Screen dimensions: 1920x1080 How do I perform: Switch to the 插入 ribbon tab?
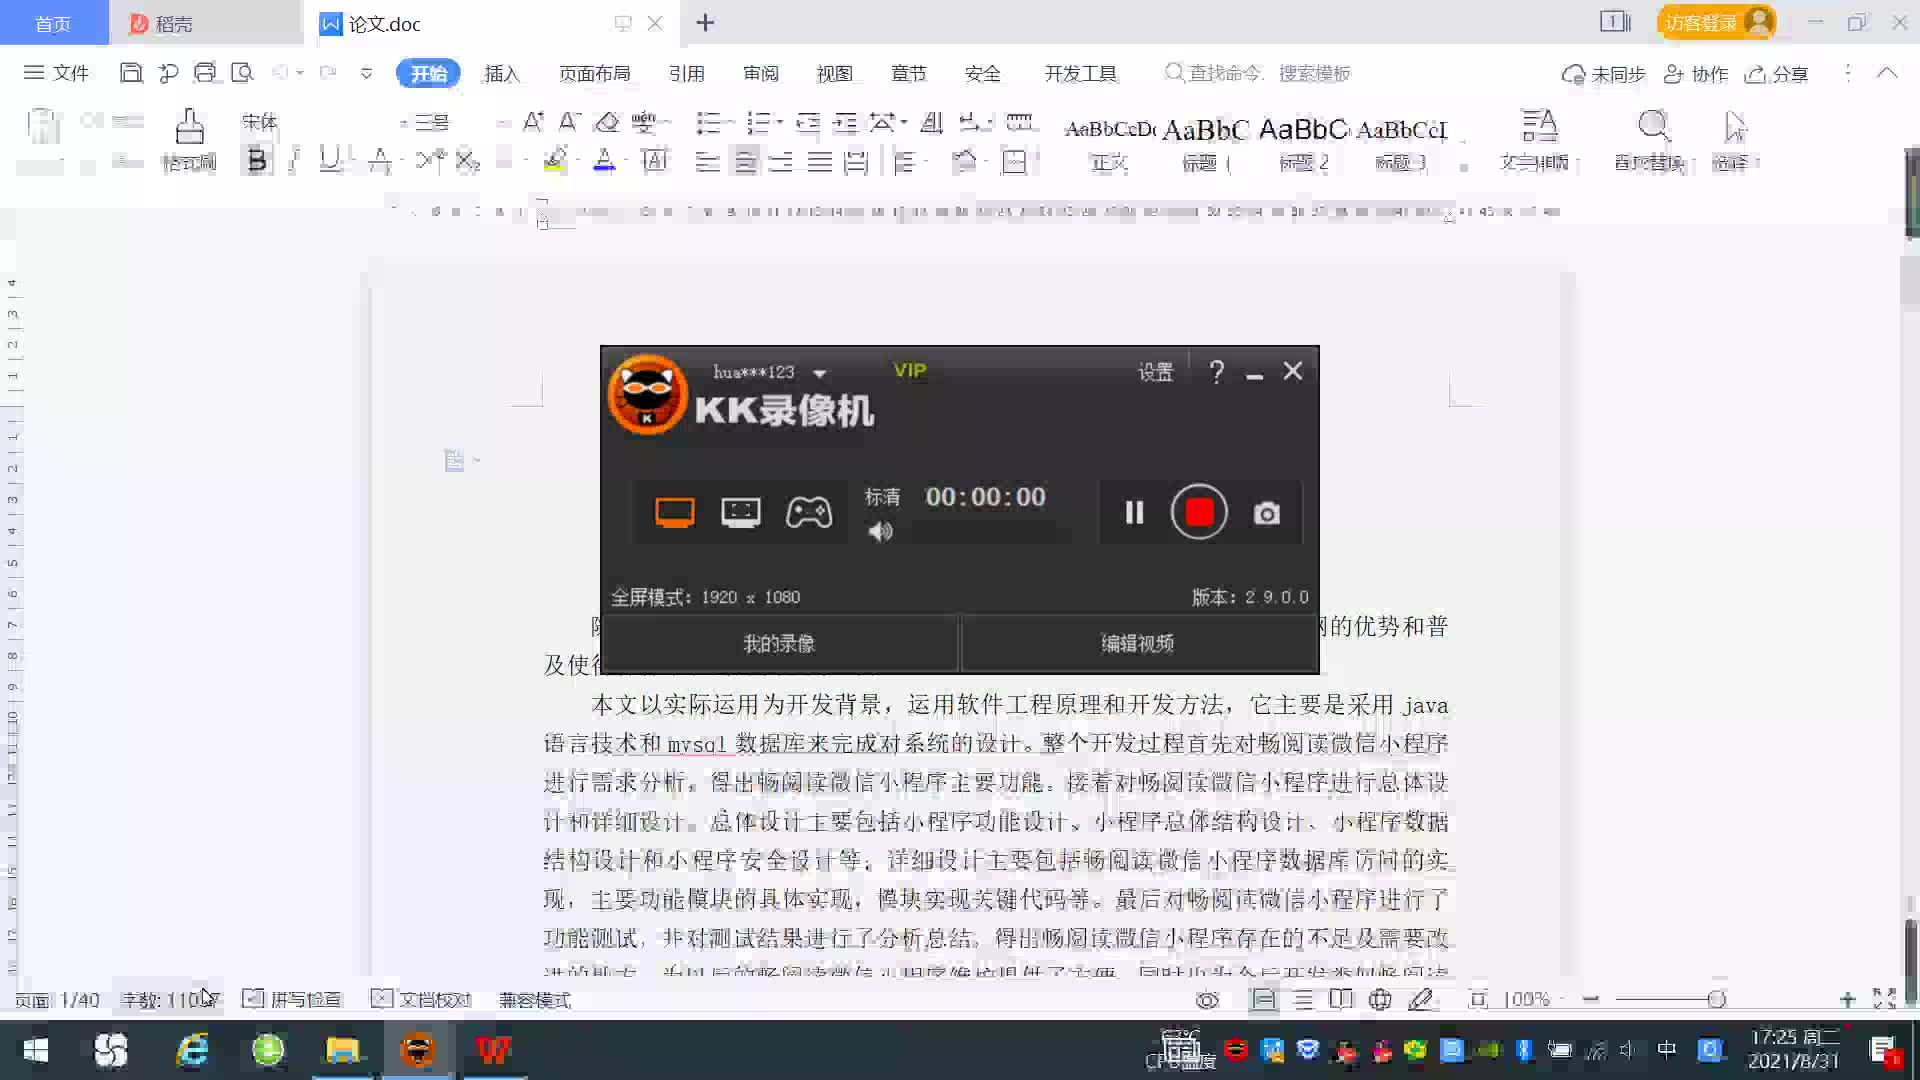tap(502, 73)
